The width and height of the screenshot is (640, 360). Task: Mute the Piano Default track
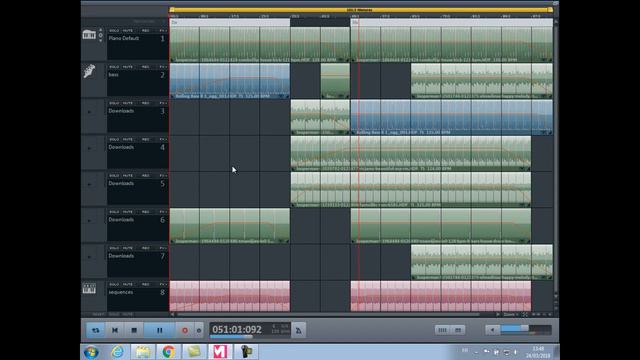(128, 31)
